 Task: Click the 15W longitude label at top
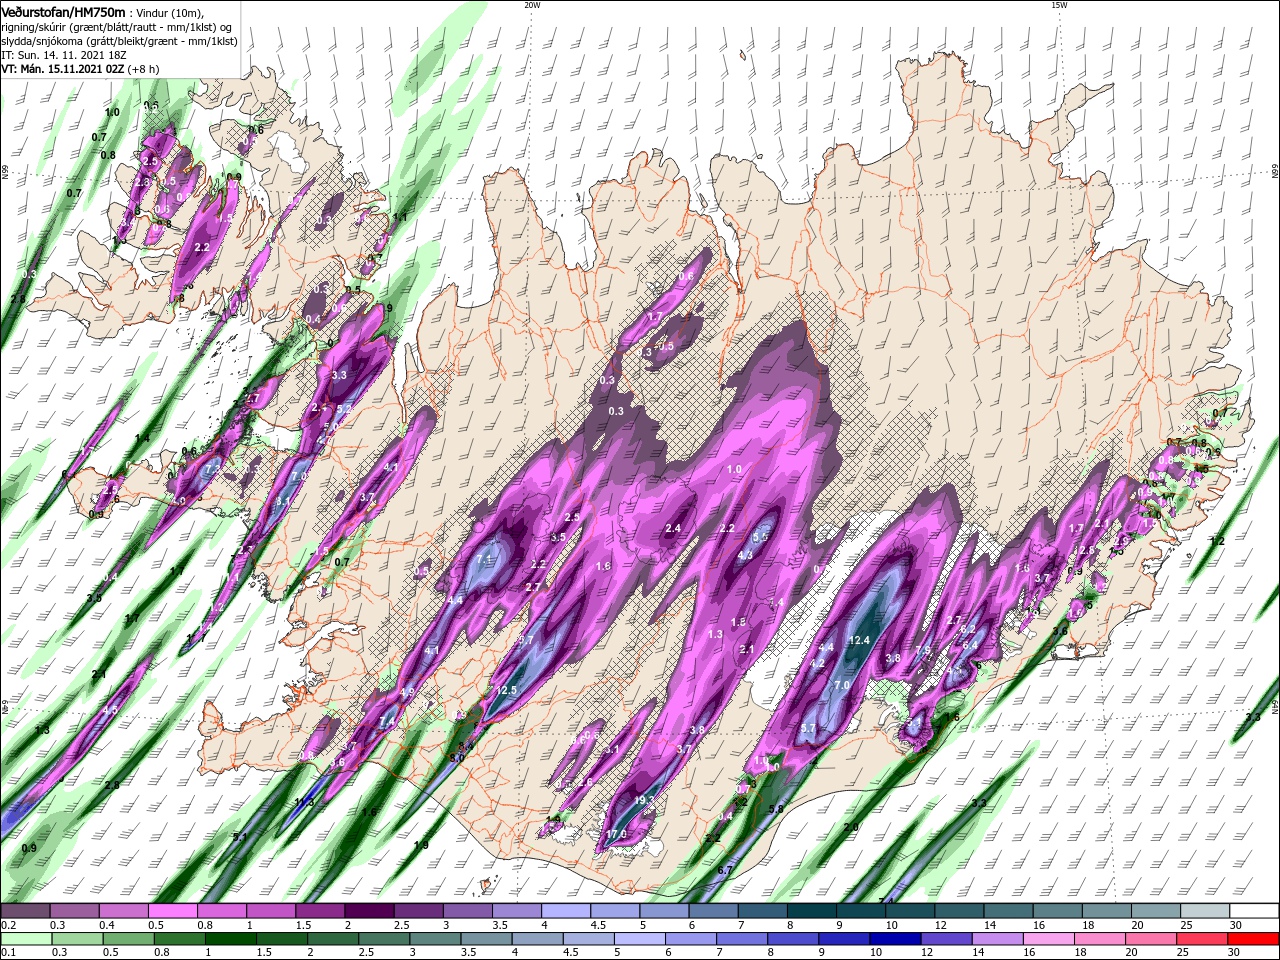click(1059, 5)
